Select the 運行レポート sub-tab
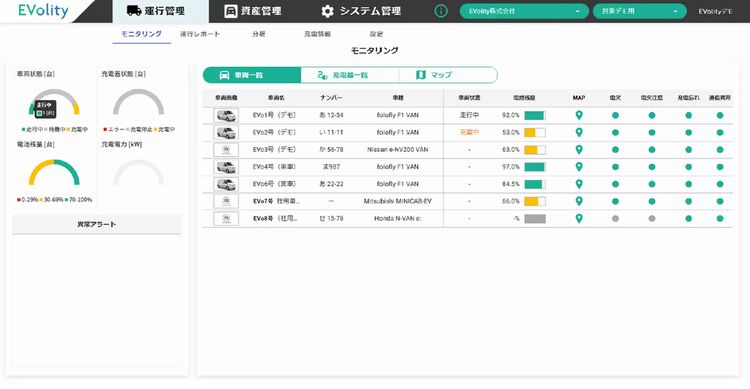750x389 pixels. tap(200, 34)
